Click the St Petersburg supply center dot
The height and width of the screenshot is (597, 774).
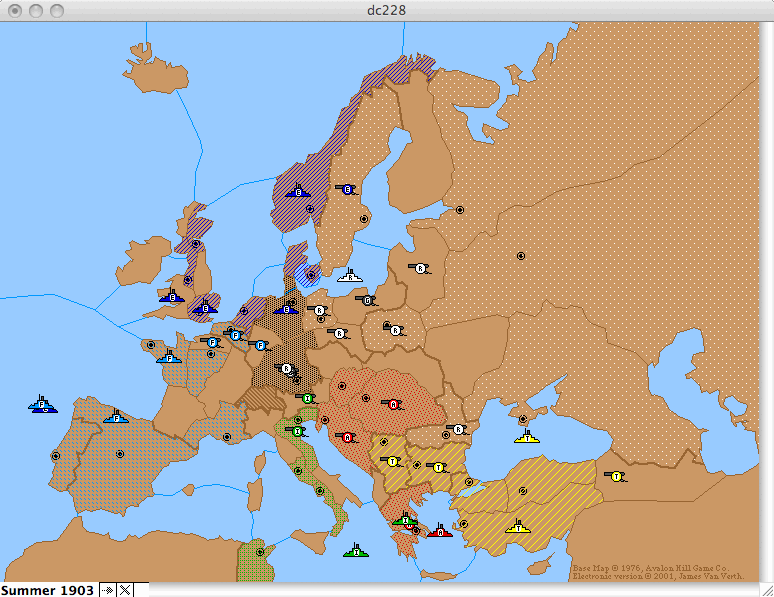click(x=460, y=210)
